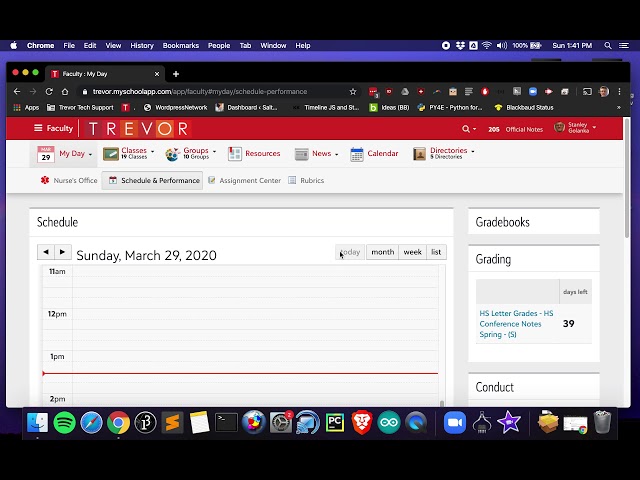The width and height of the screenshot is (640, 480).
Task: Go to next day in schedule
Action: 63,252
